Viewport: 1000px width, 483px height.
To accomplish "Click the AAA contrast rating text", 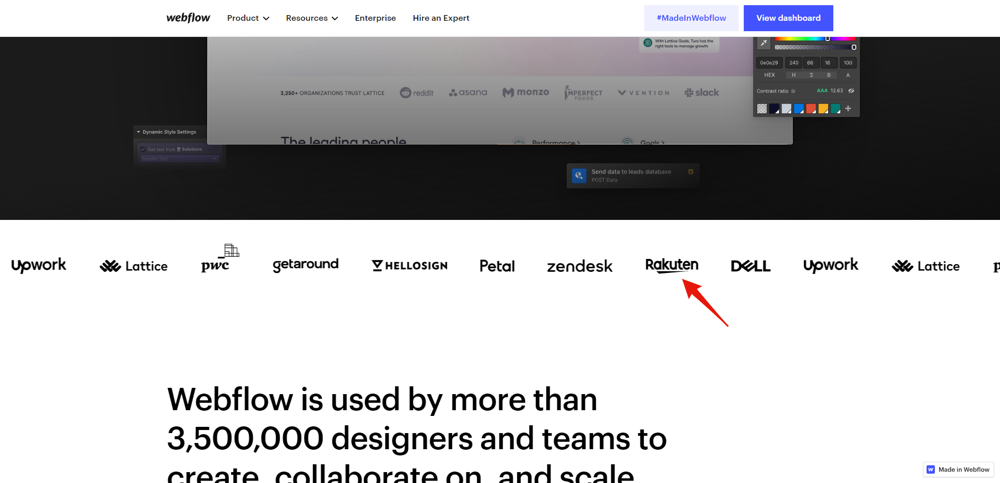I will coord(823,91).
